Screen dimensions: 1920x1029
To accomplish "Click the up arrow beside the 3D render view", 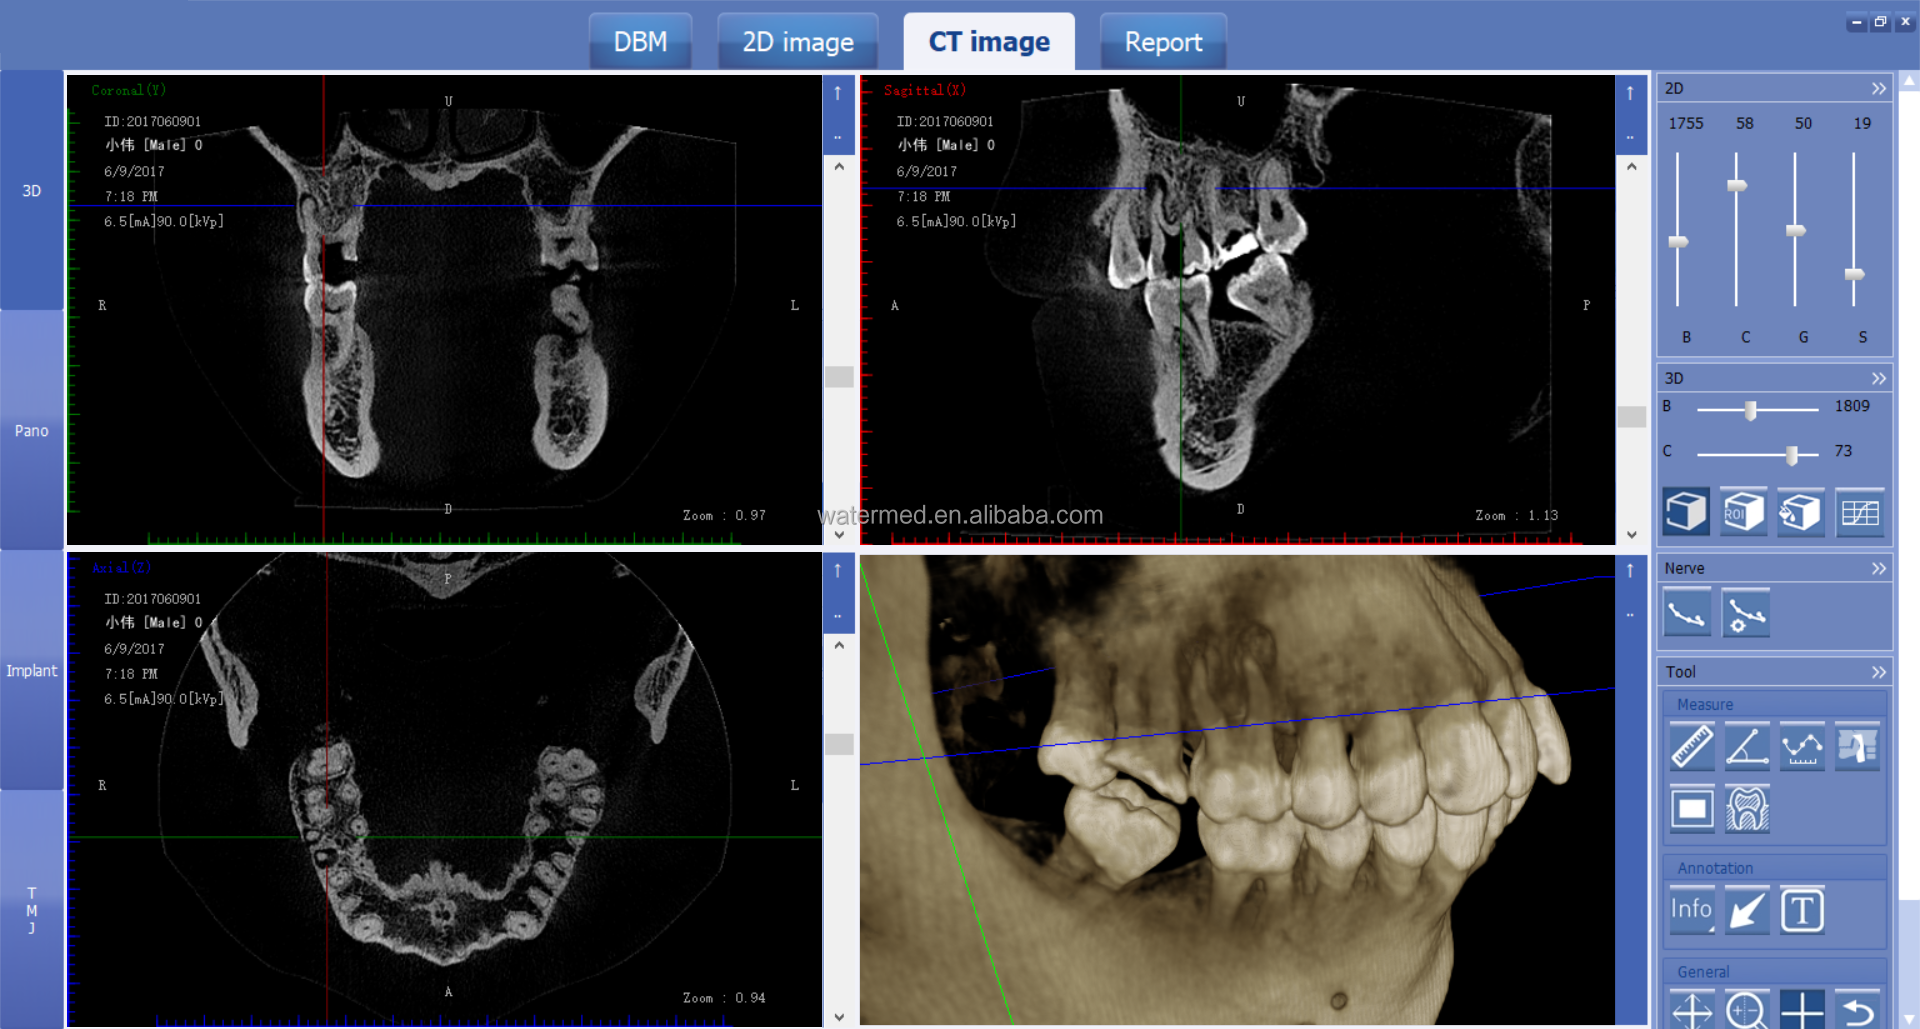I will [x=1630, y=570].
